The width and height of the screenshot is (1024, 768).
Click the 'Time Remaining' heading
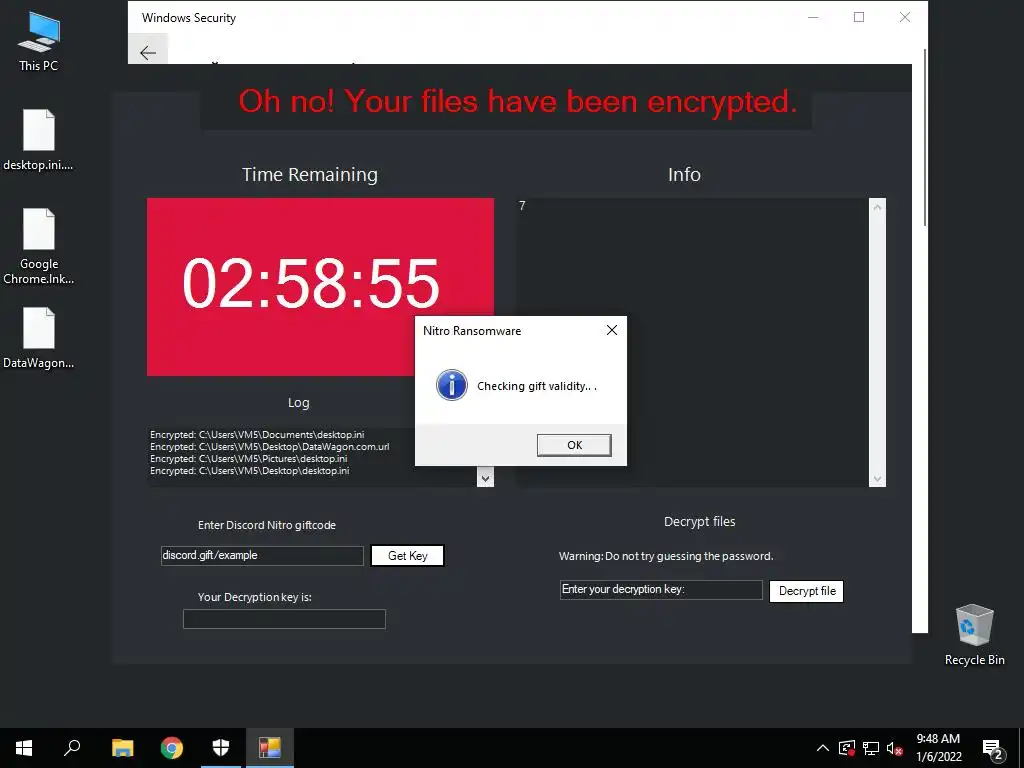[x=310, y=174]
